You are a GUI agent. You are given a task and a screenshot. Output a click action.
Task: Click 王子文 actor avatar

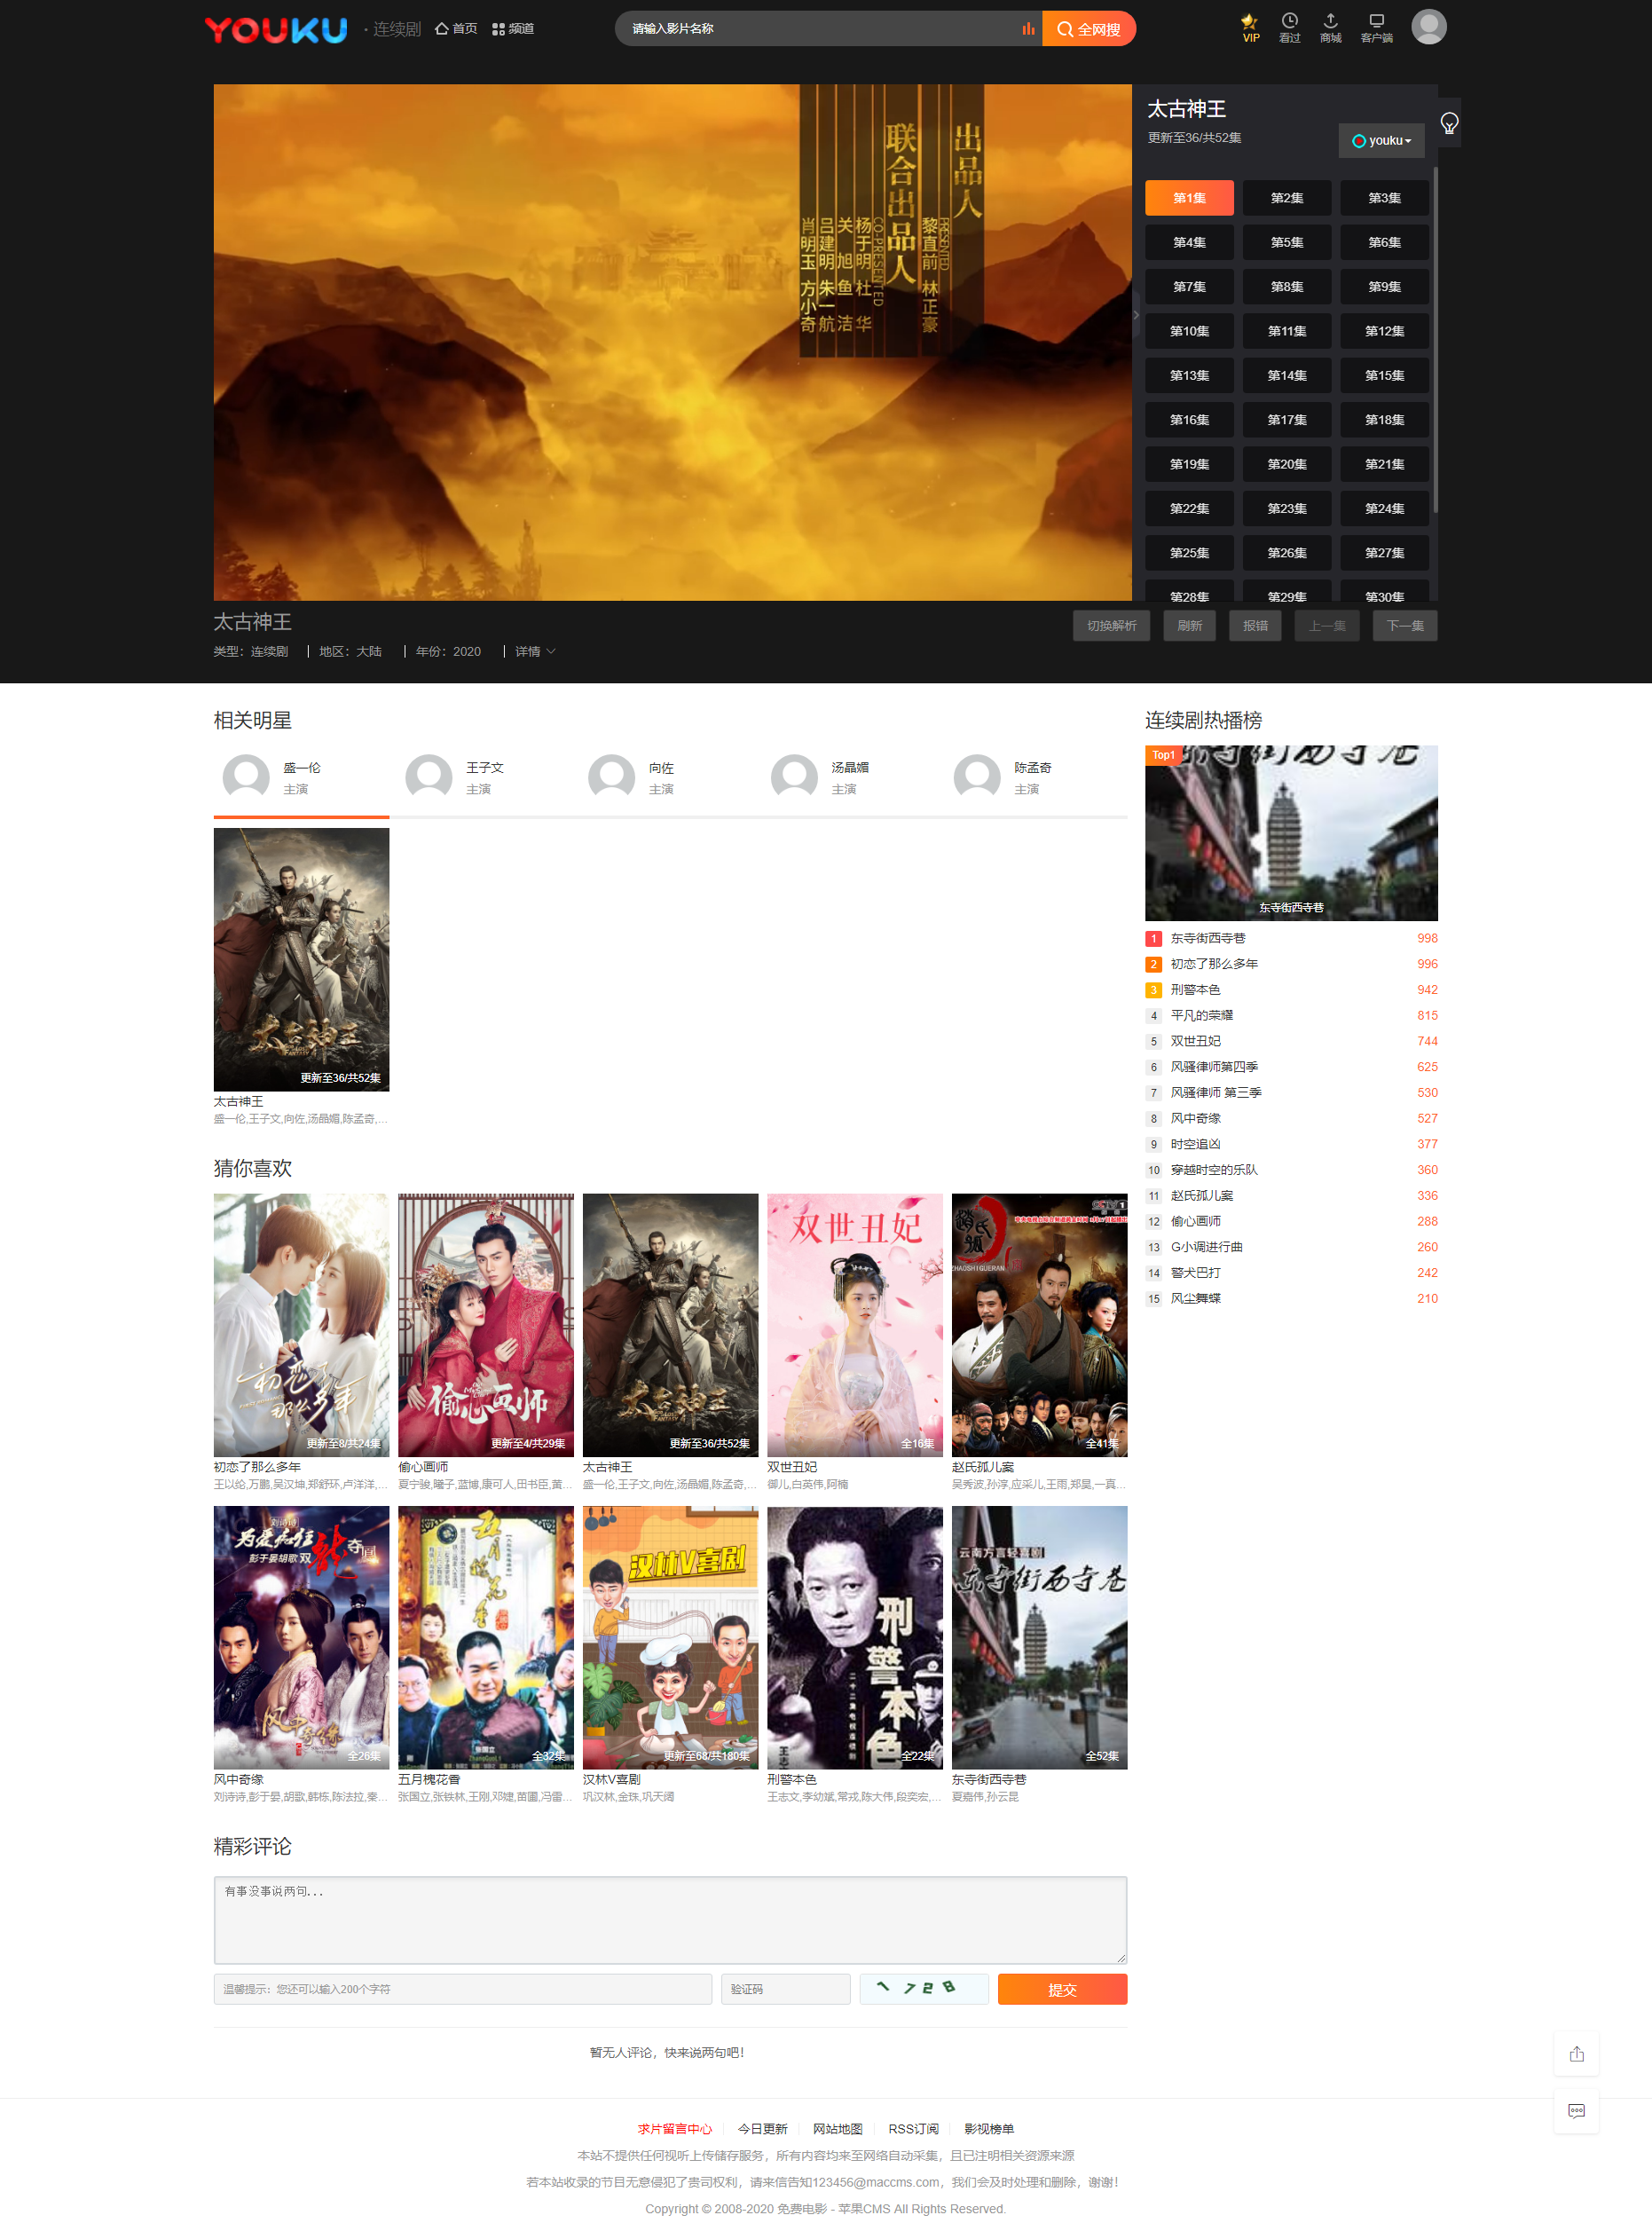point(429,777)
